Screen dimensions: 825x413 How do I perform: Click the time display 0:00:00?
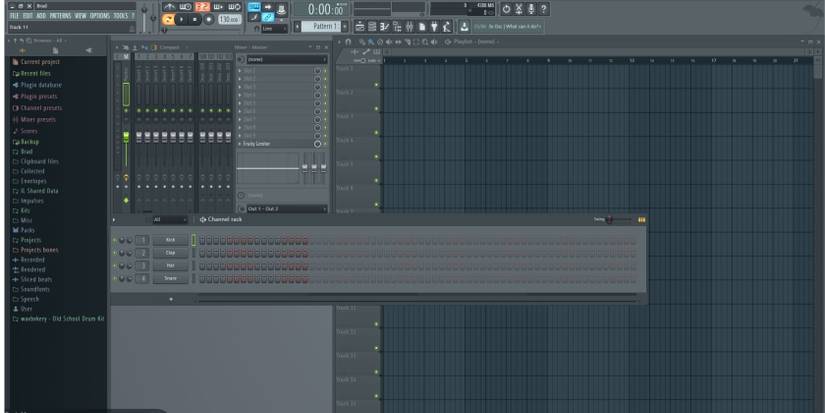click(x=325, y=9)
